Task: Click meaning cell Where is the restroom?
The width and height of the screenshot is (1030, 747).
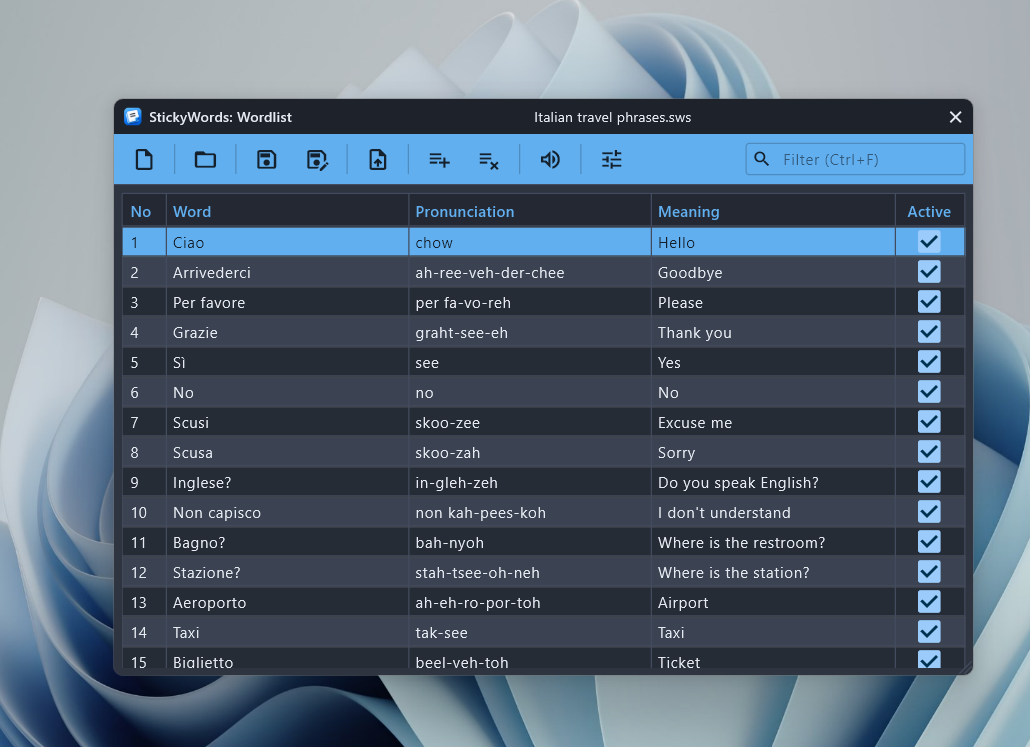Action: point(772,543)
